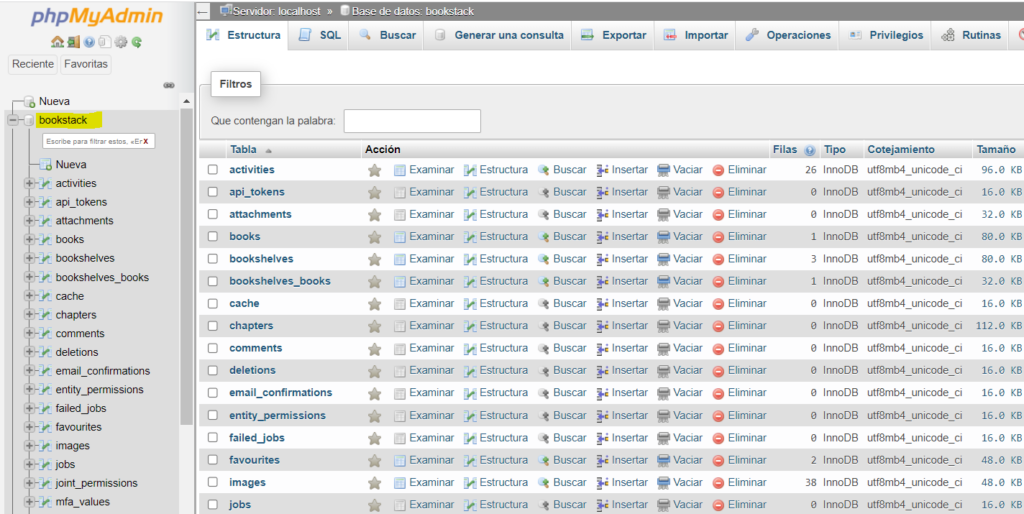Open bookstack database in sidebar
Viewport: 1024px width, 514px height.
(63, 120)
